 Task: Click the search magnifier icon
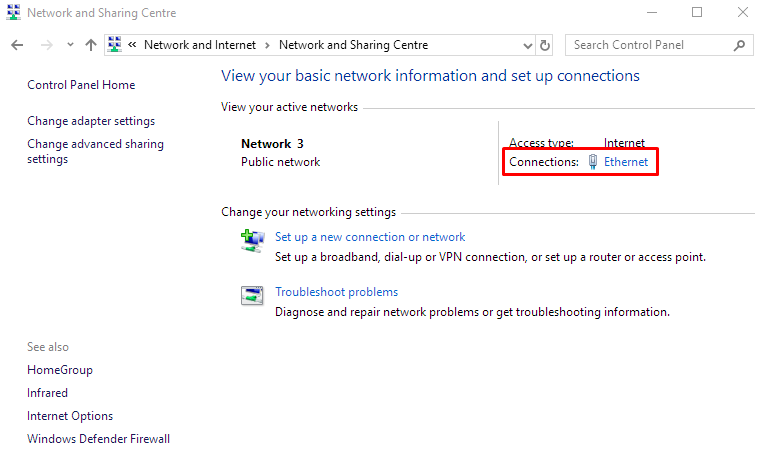[x=740, y=45]
